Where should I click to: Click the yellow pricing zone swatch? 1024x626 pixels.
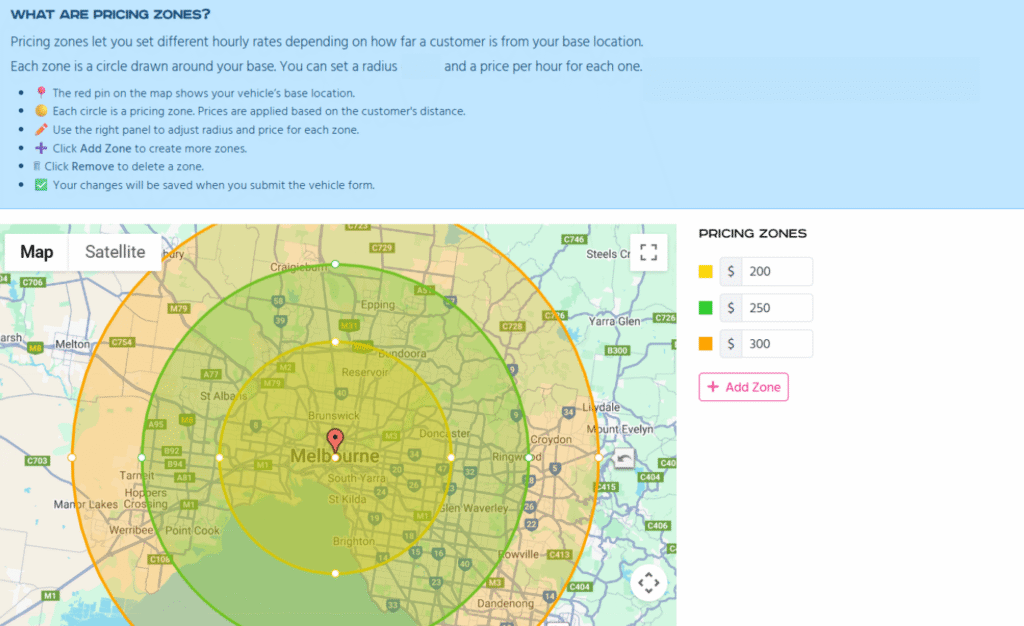tap(706, 272)
